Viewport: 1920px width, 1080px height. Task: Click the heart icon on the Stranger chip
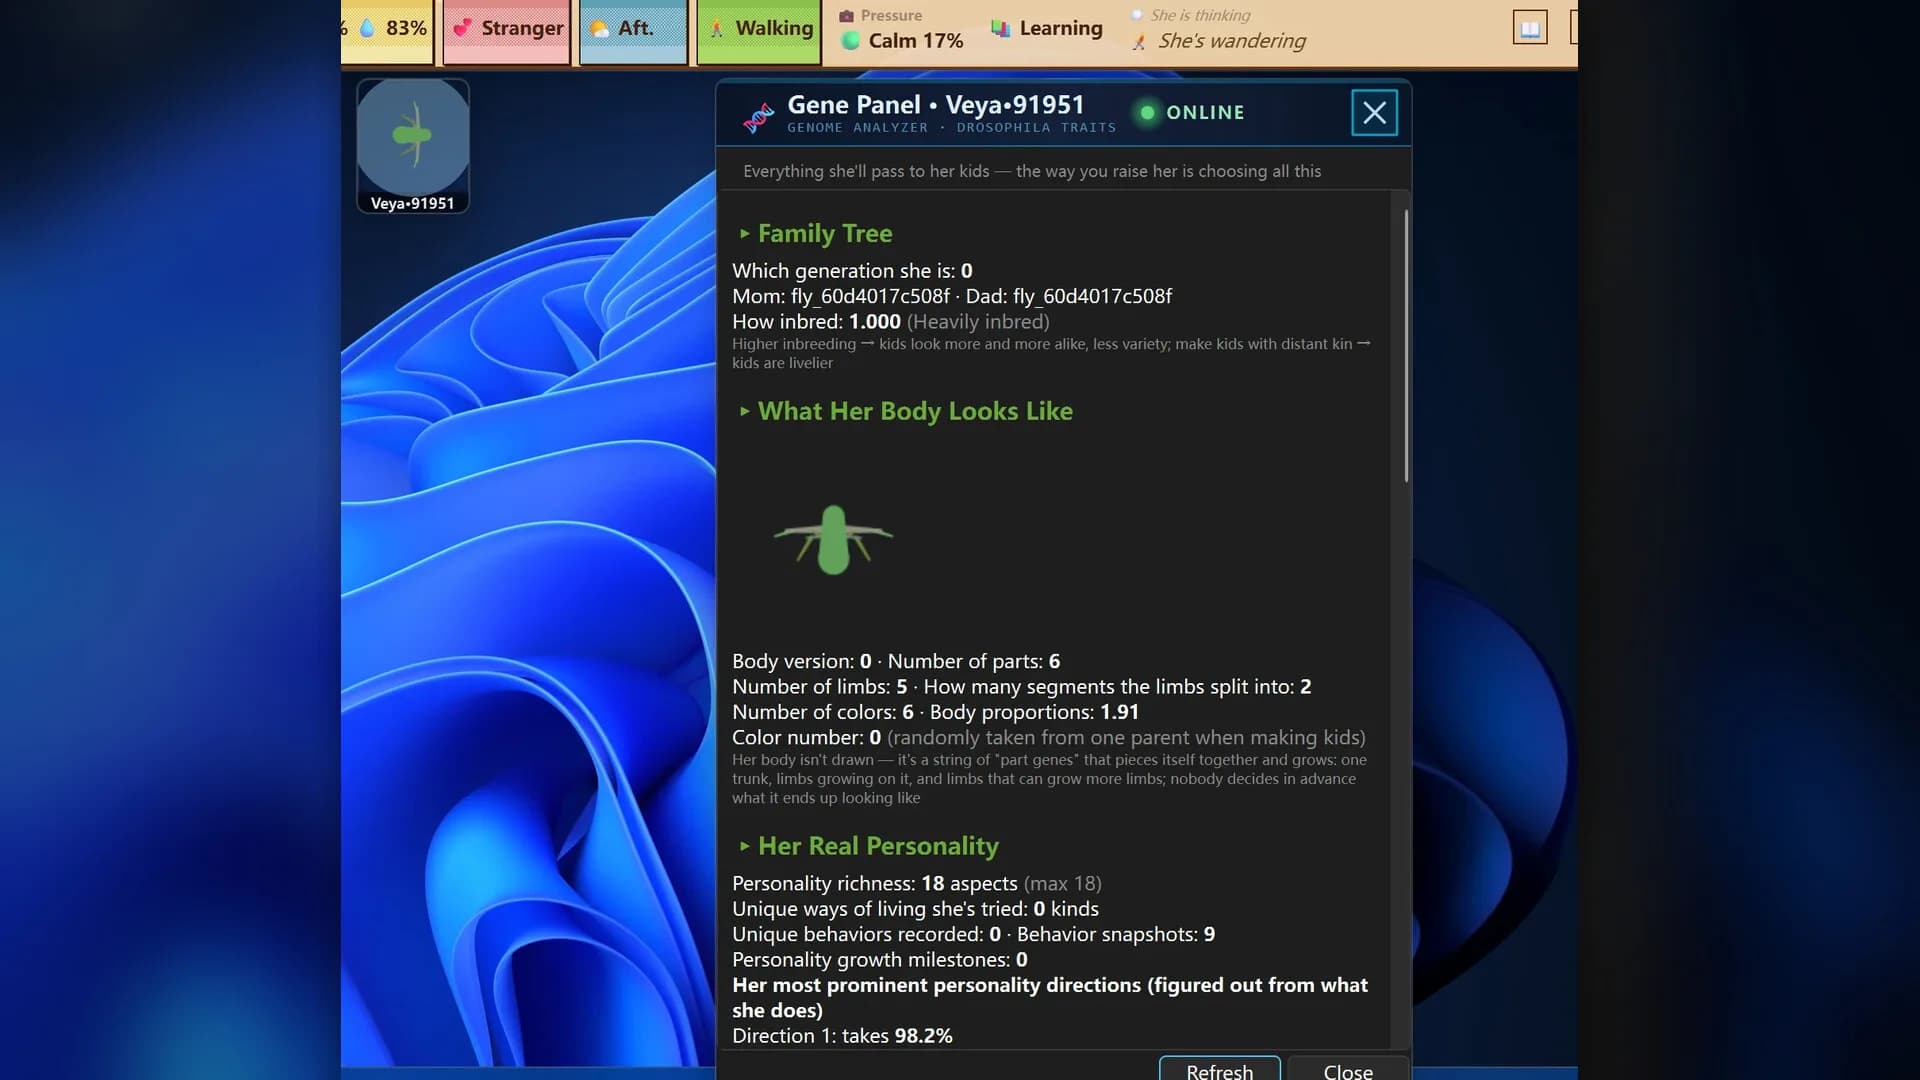pyautogui.click(x=462, y=28)
